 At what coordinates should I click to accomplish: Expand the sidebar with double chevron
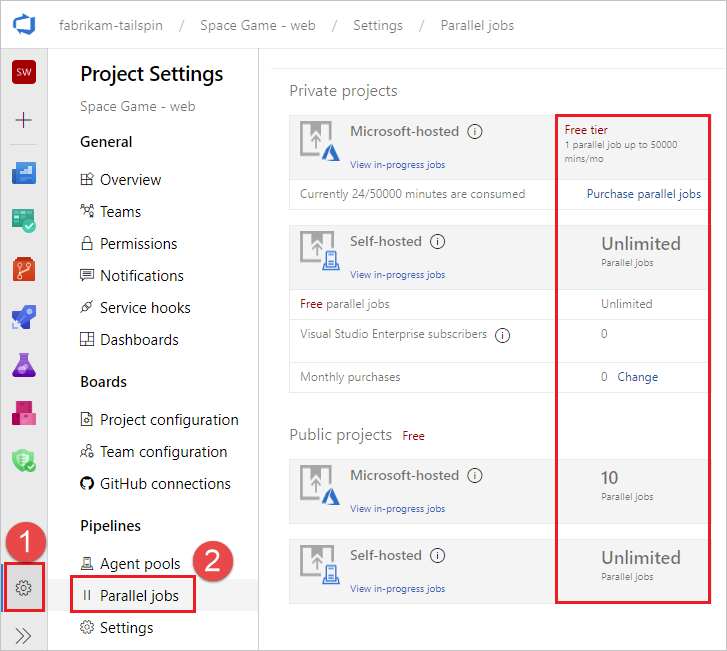tap(24, 636)
